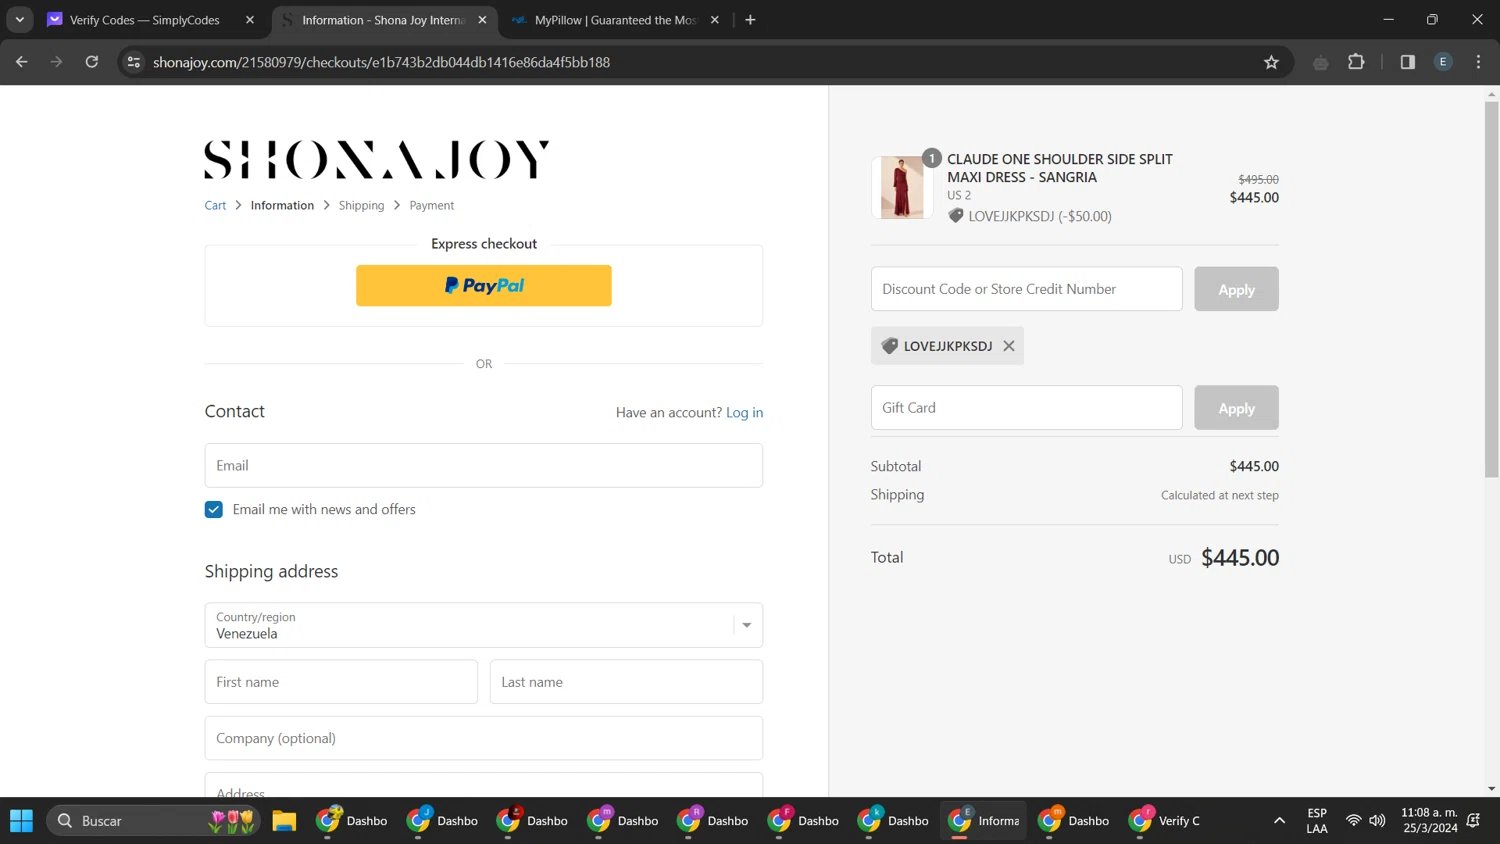1500x844 pixels.
Task: Open the Informa Chrome window on taskbar
Action: point(985,821)
